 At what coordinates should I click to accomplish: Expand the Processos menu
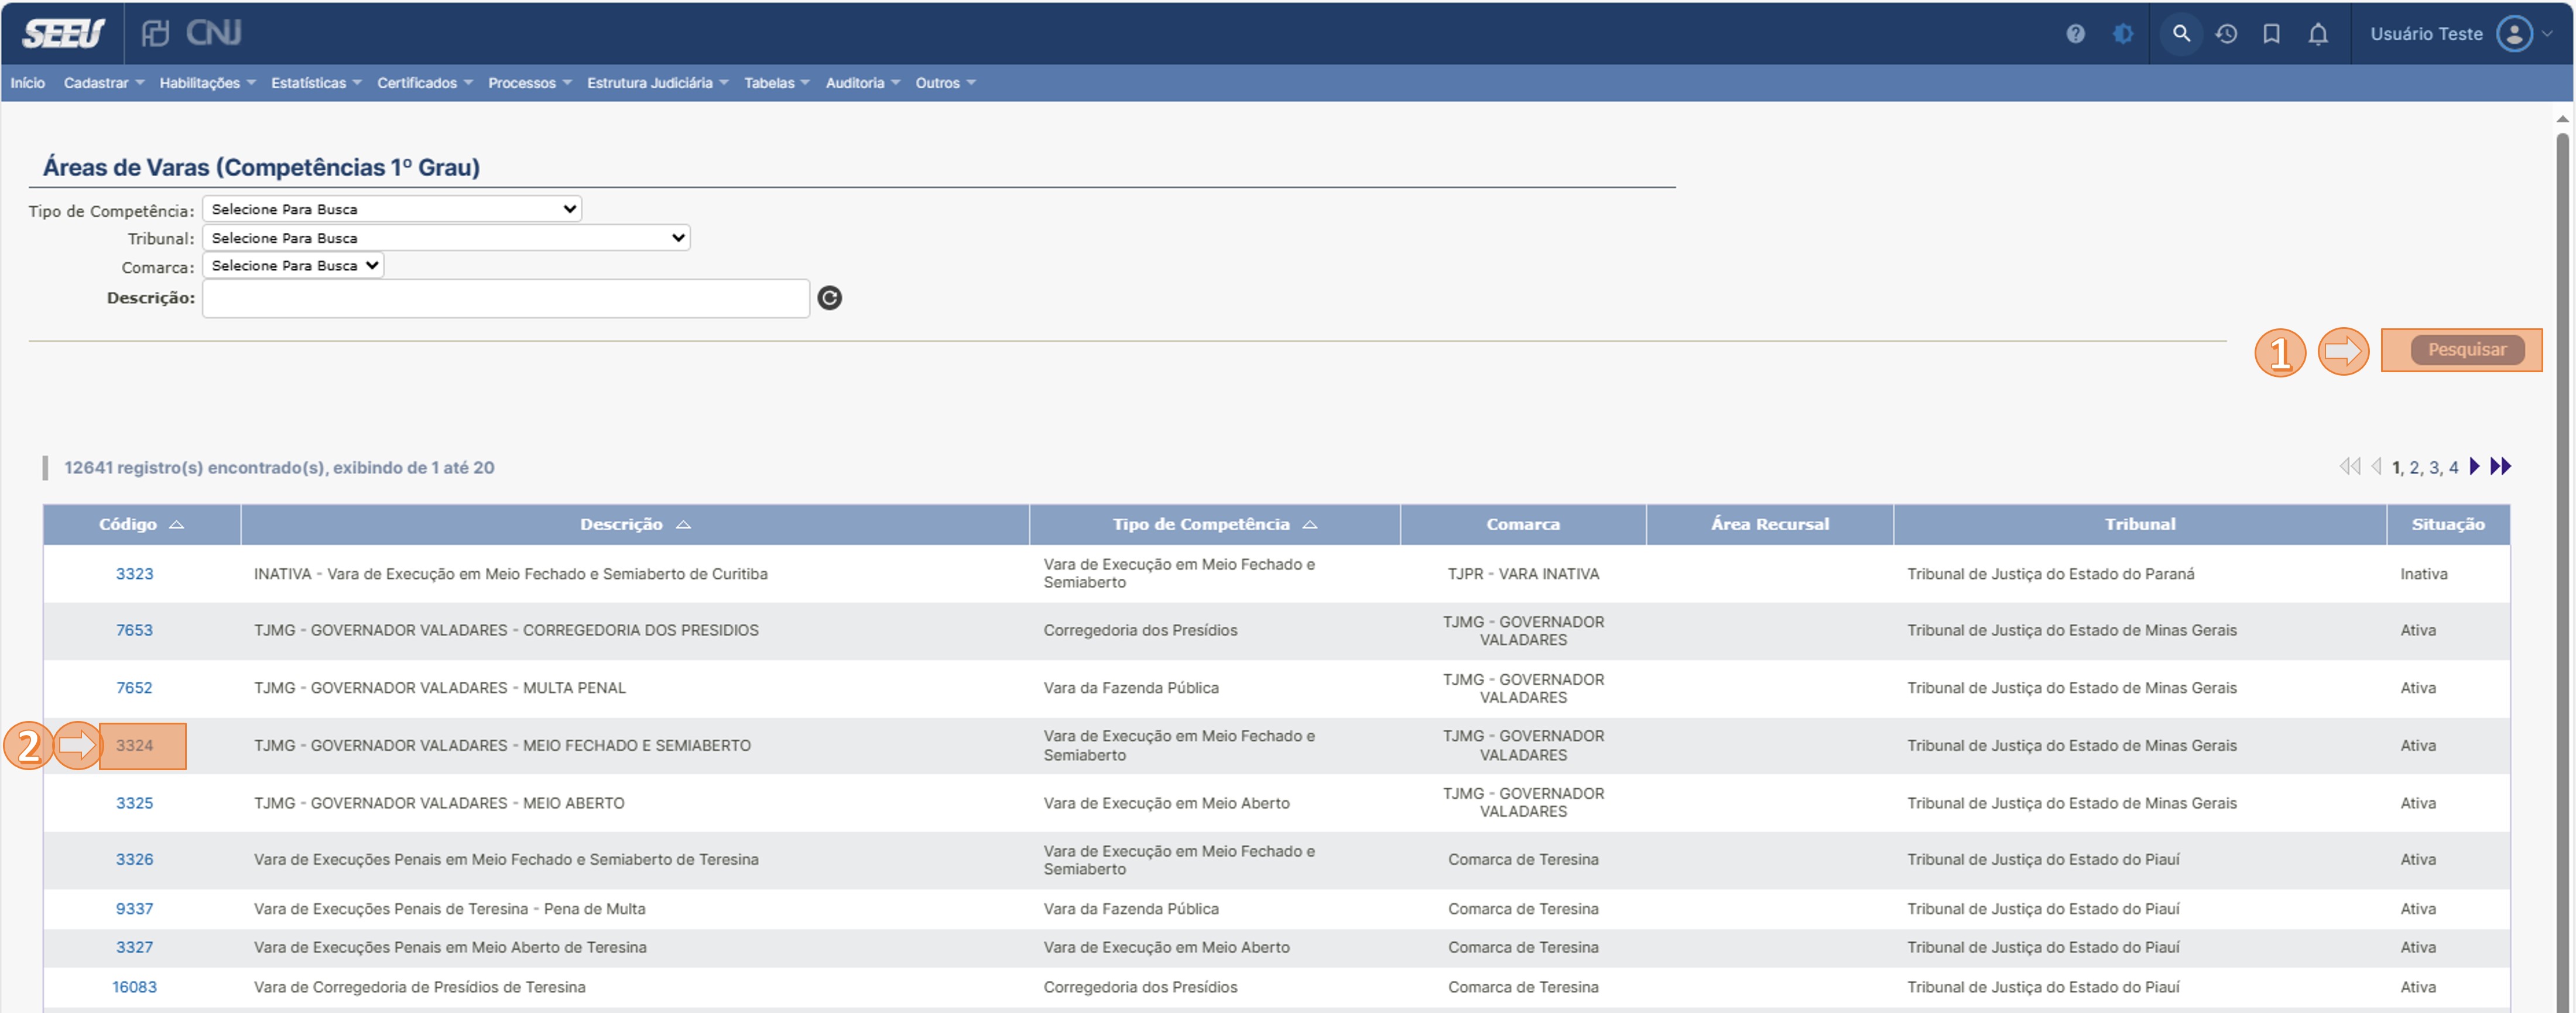[x=530, y=83]
